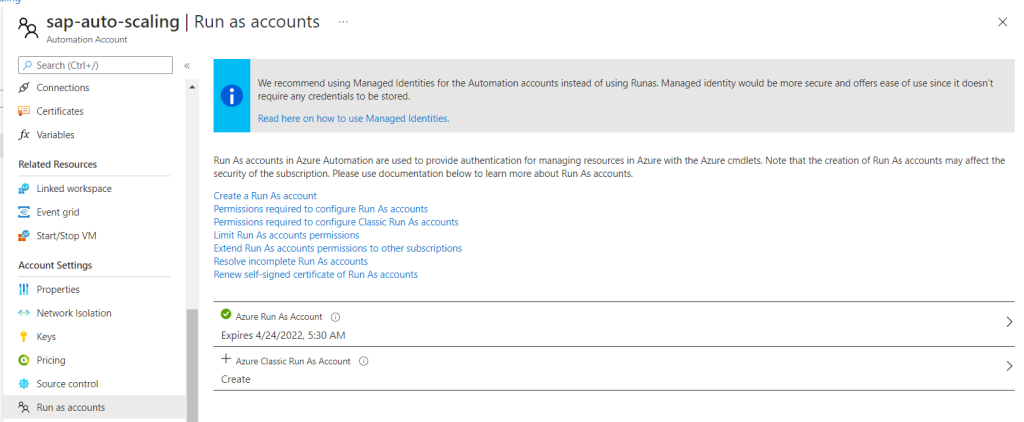Open 'Limit Run As accounts permissions' link

[x=286, y=235]
